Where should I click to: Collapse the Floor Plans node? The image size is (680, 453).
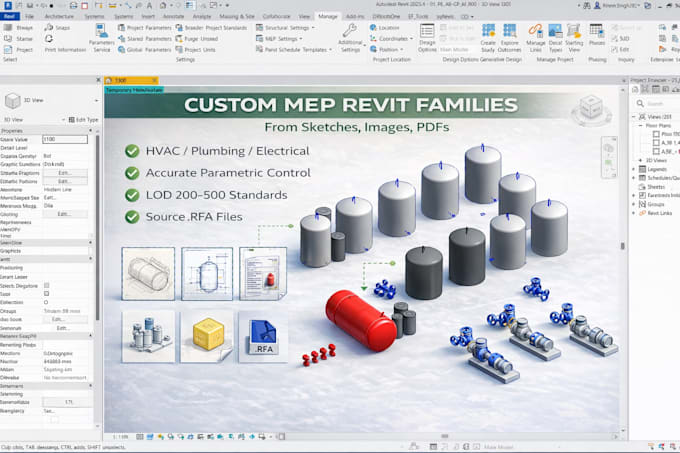tap(641, 126)
